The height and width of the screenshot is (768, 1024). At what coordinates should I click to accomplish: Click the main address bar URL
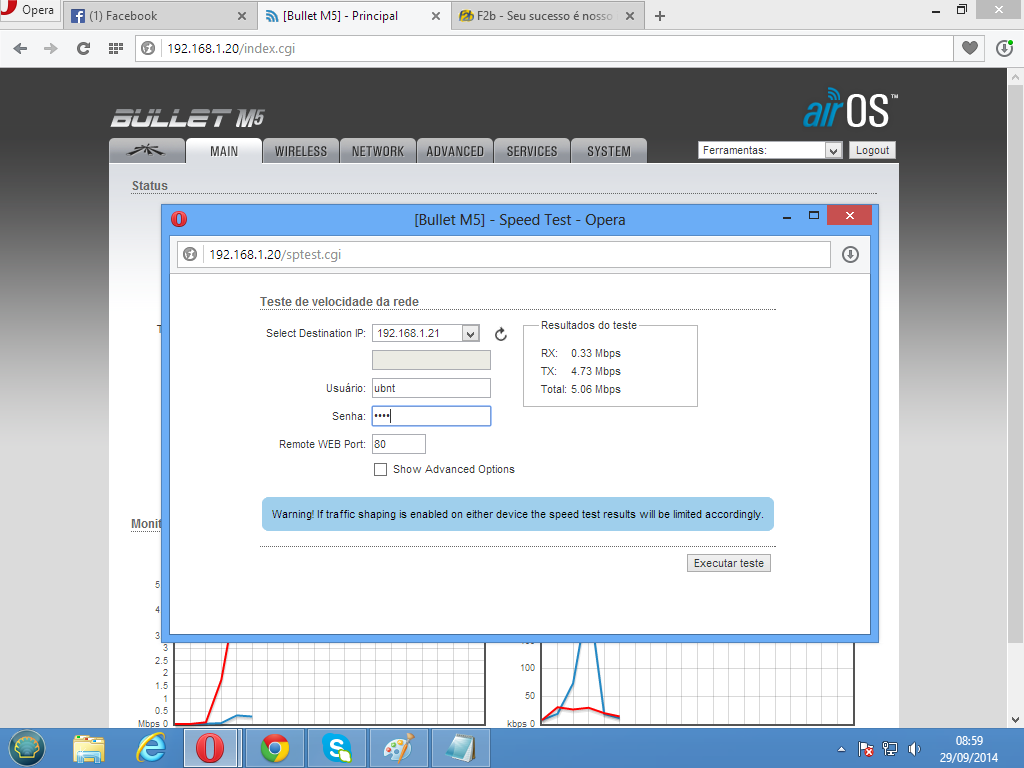click(x=231, y=48)
